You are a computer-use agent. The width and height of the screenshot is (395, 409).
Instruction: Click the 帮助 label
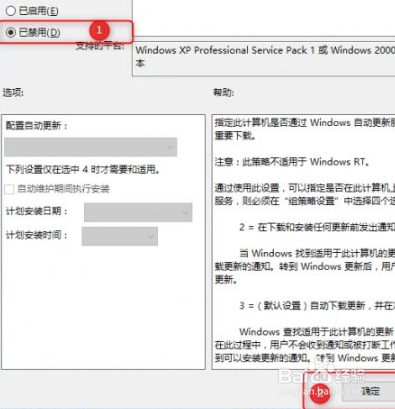click(x=224, y=92)
